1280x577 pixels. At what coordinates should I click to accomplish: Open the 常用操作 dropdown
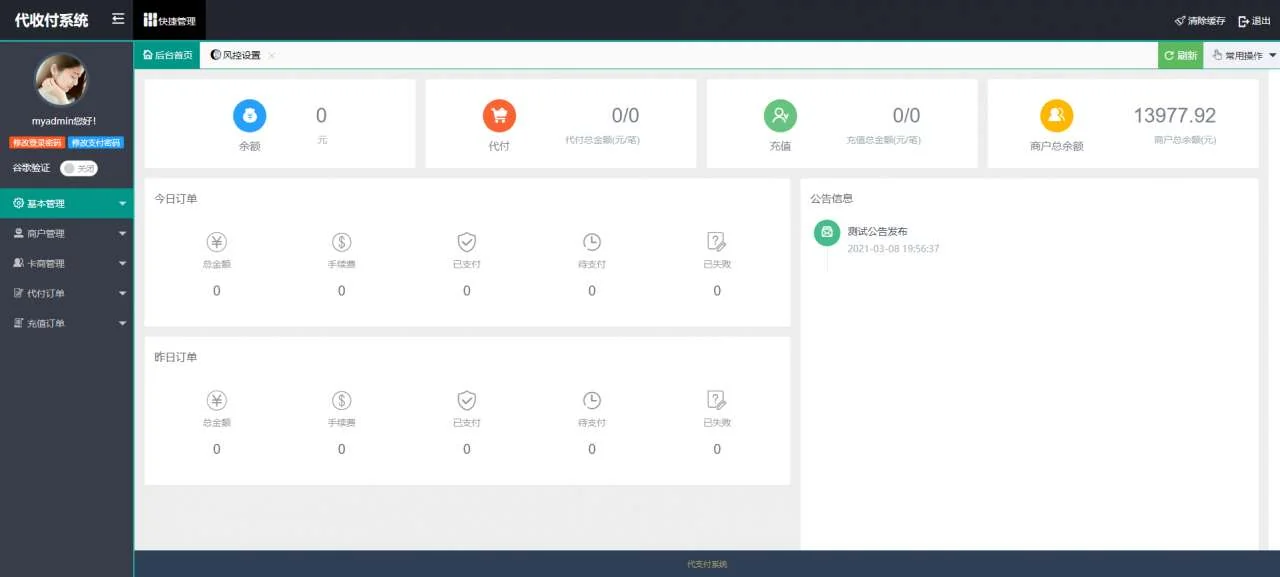[1240, 55]
